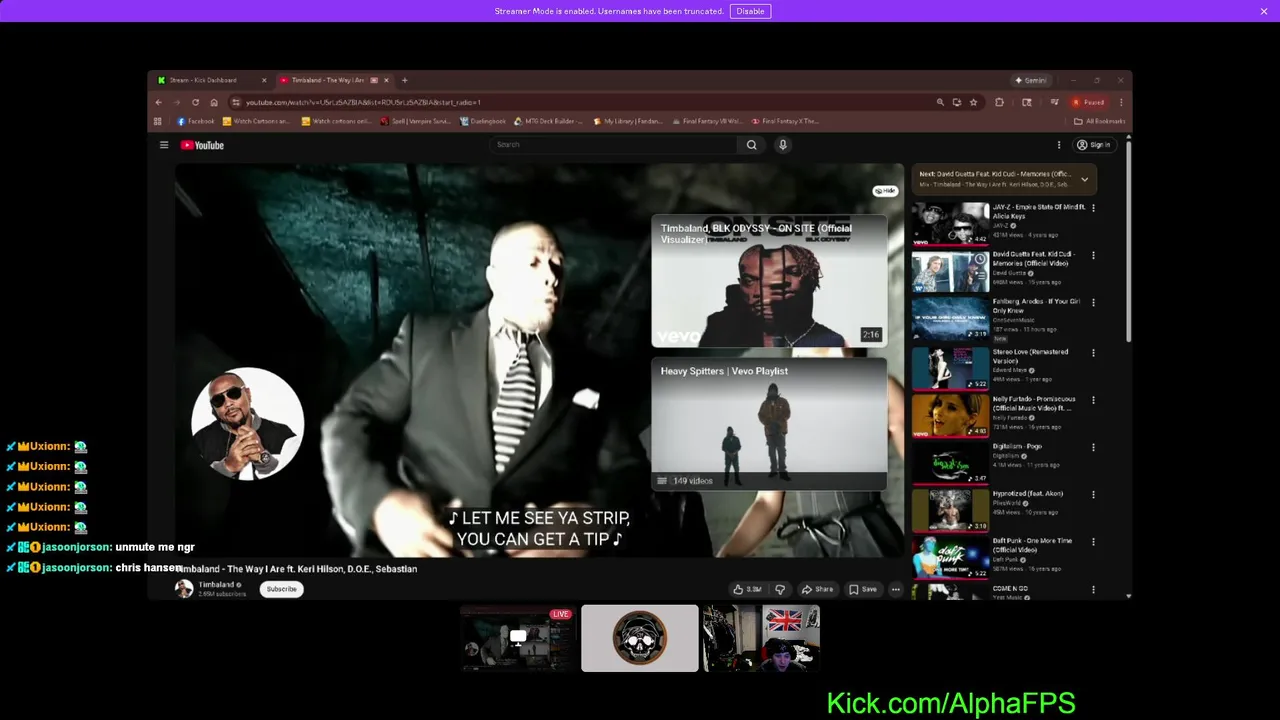Open the Paused profile button
This screenshot has height=720, width=1280.
[1089, 102]
